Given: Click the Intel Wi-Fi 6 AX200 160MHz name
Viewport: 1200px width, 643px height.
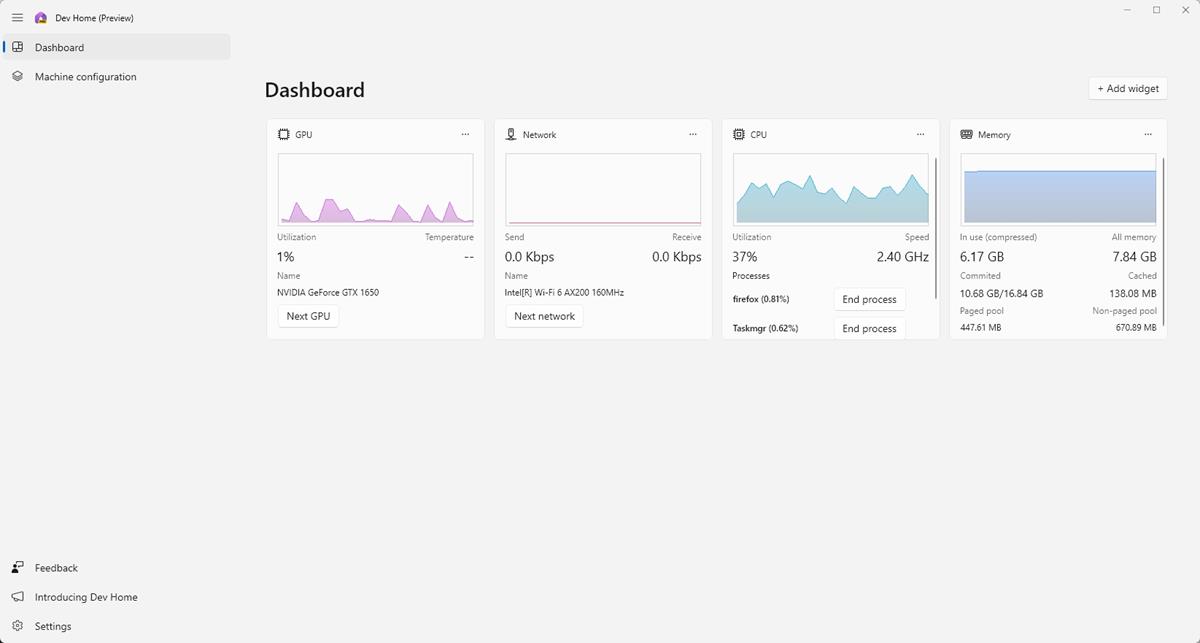Looking at the screenshot, I should coord(564,293).
